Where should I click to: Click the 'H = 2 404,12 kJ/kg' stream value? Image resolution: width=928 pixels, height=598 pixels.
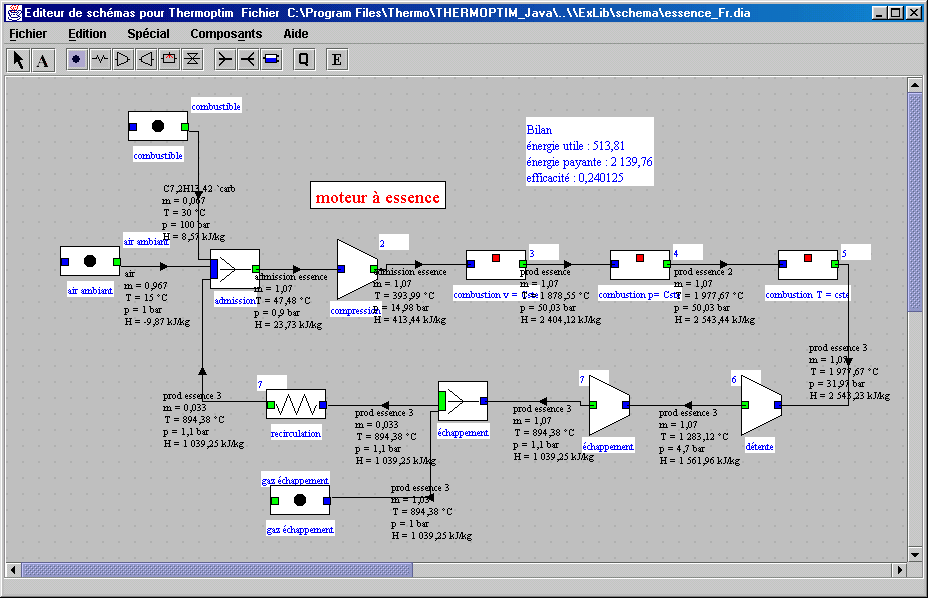pyautogui.click(x=560, y=320)
